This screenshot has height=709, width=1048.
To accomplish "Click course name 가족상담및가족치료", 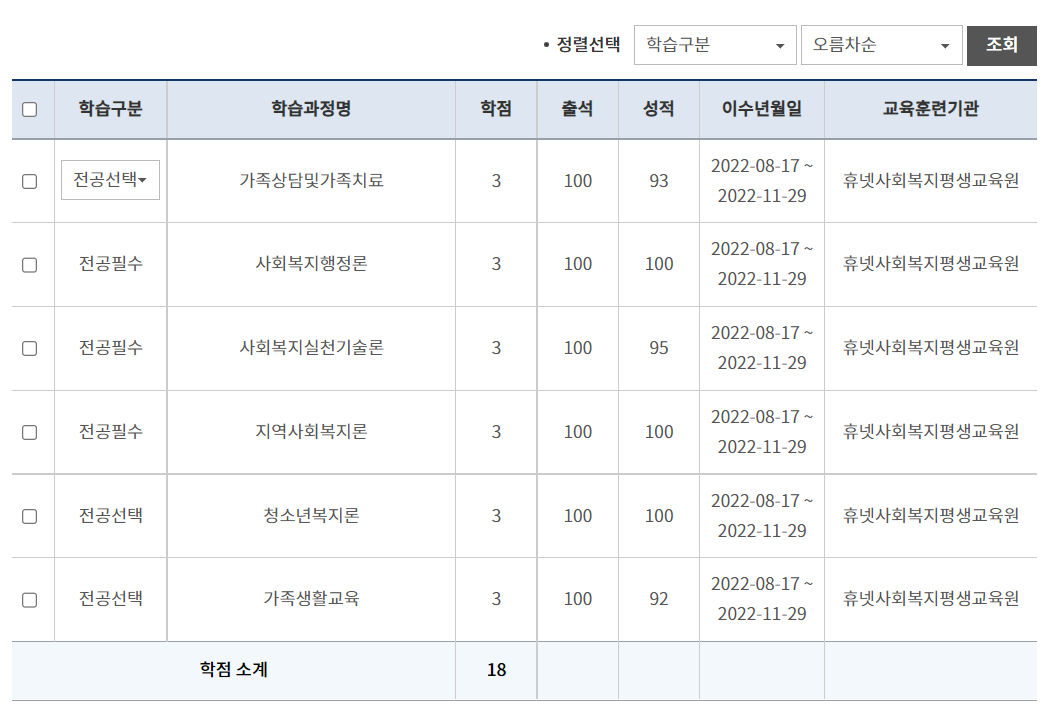I will [311, 180].
